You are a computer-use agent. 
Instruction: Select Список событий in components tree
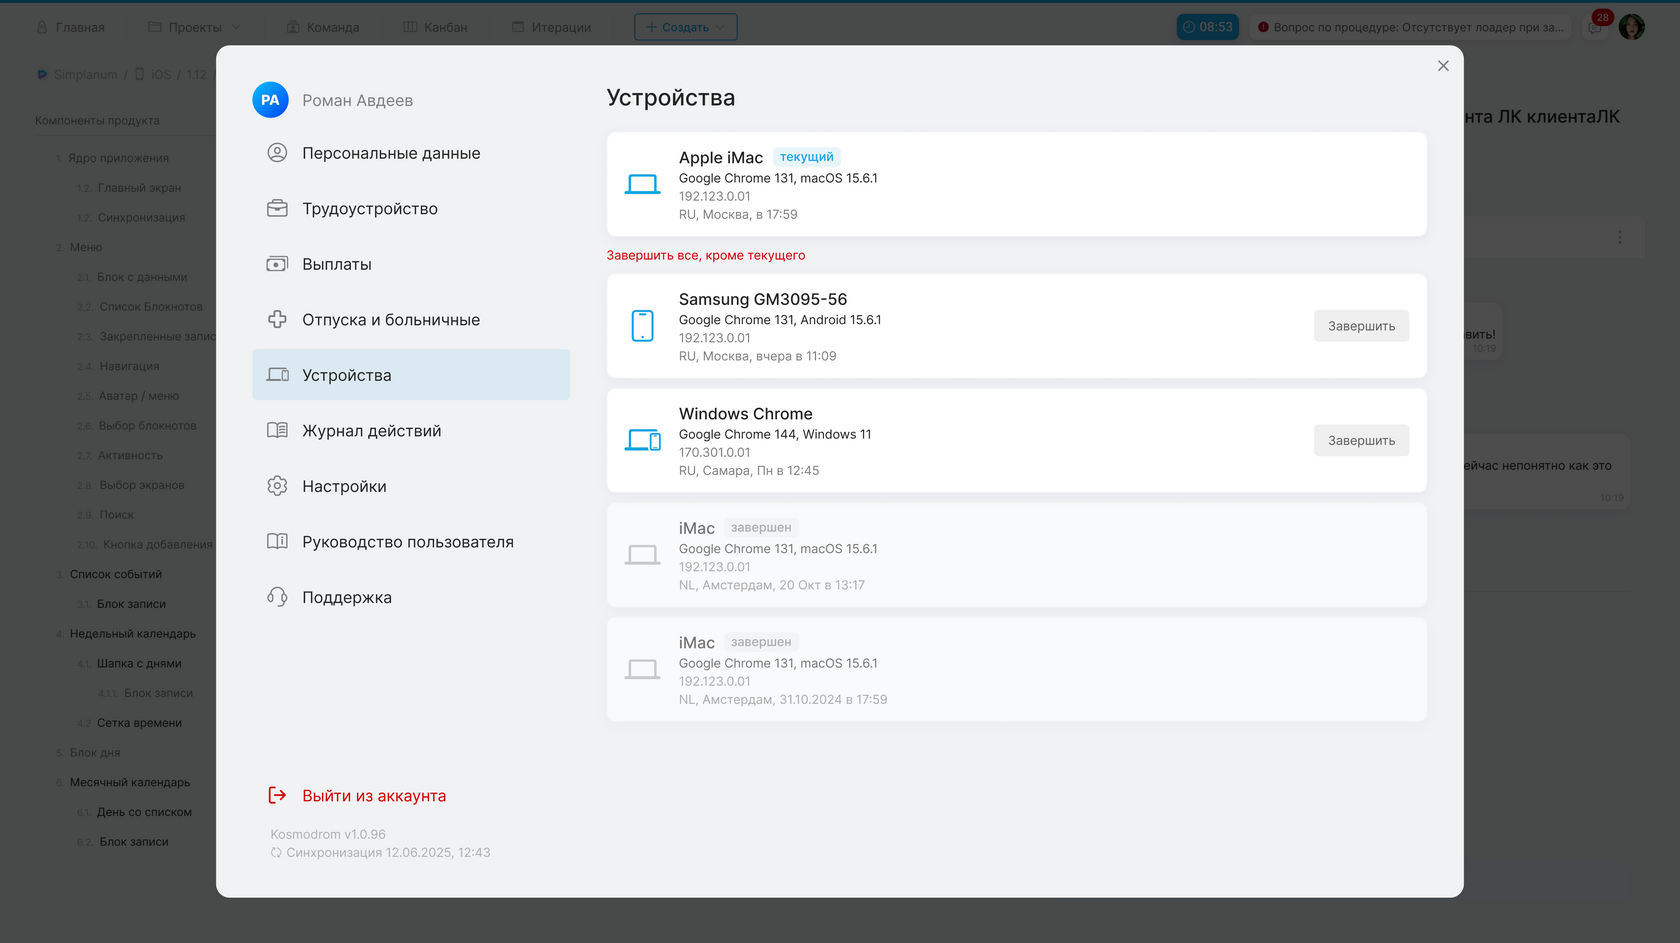tap(116, 574)
